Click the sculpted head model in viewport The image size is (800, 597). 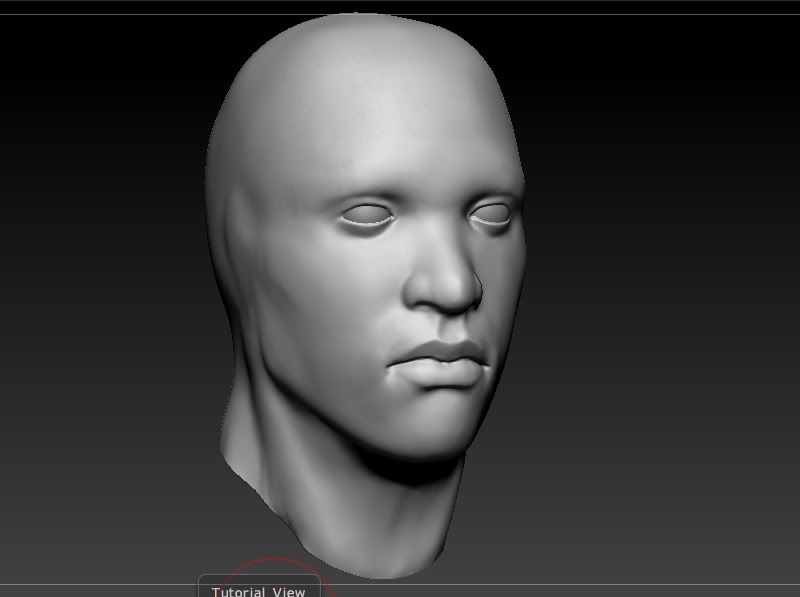365,296
